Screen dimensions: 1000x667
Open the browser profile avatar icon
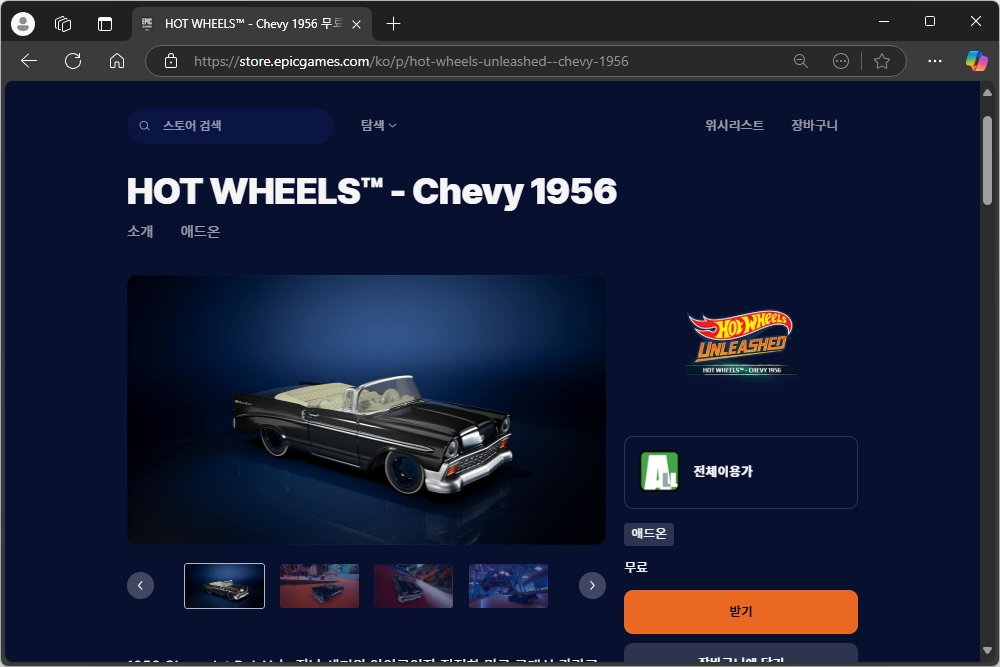pyautogui.click(x=23, y=24)
